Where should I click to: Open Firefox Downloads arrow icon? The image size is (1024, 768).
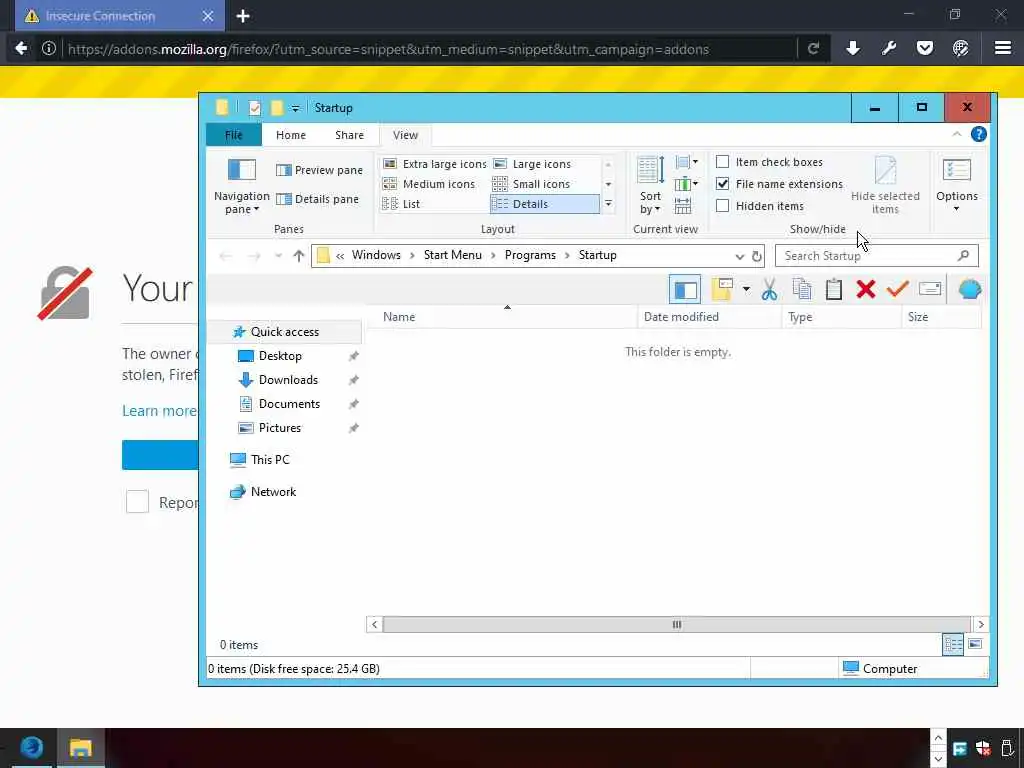click(x=853, y=48)
